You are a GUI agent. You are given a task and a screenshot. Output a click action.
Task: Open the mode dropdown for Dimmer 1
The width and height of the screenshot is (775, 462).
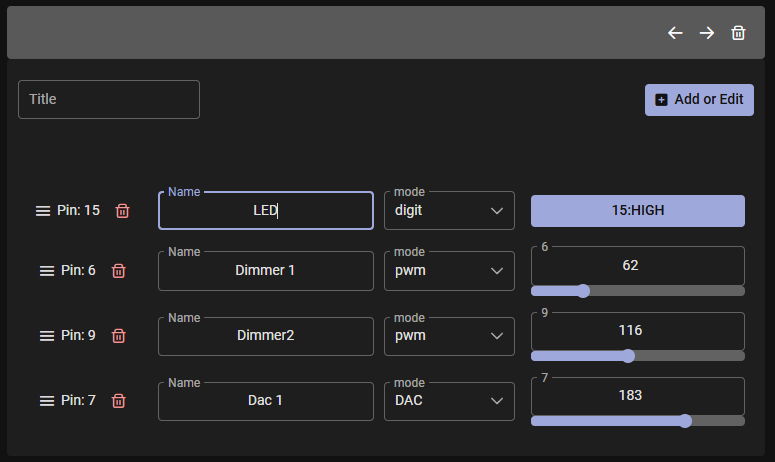[x=449, y=271]
